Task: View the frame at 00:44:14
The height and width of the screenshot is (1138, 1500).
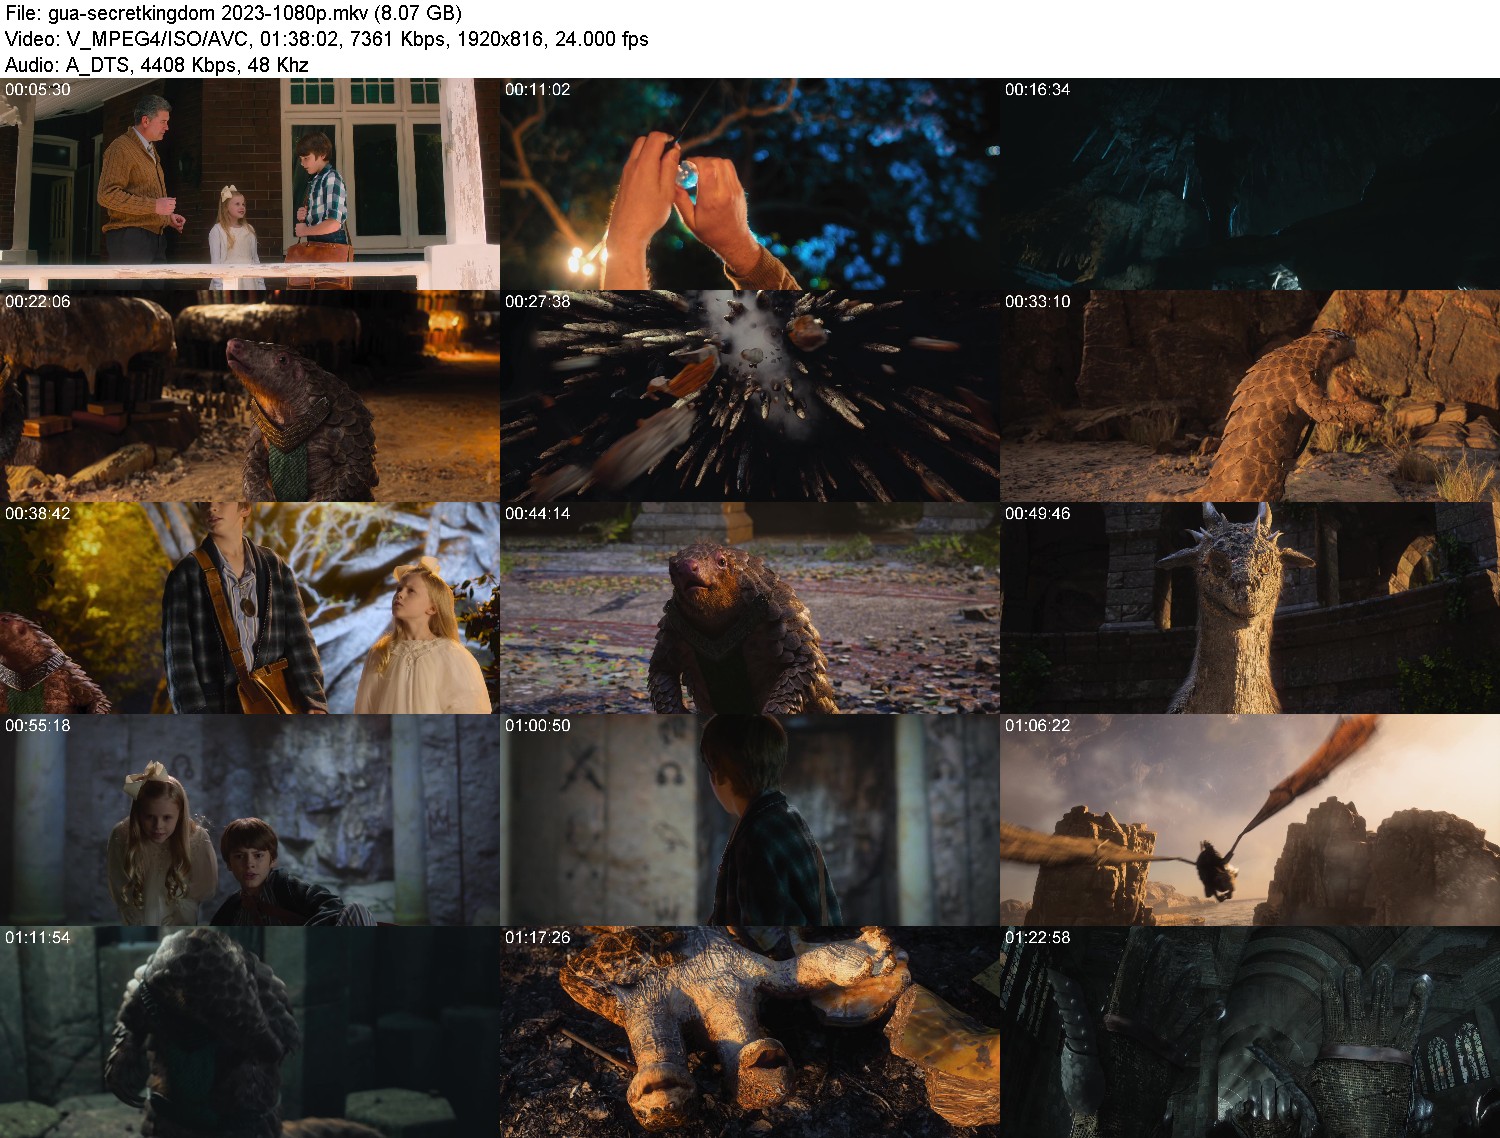Action: [750, 608]
